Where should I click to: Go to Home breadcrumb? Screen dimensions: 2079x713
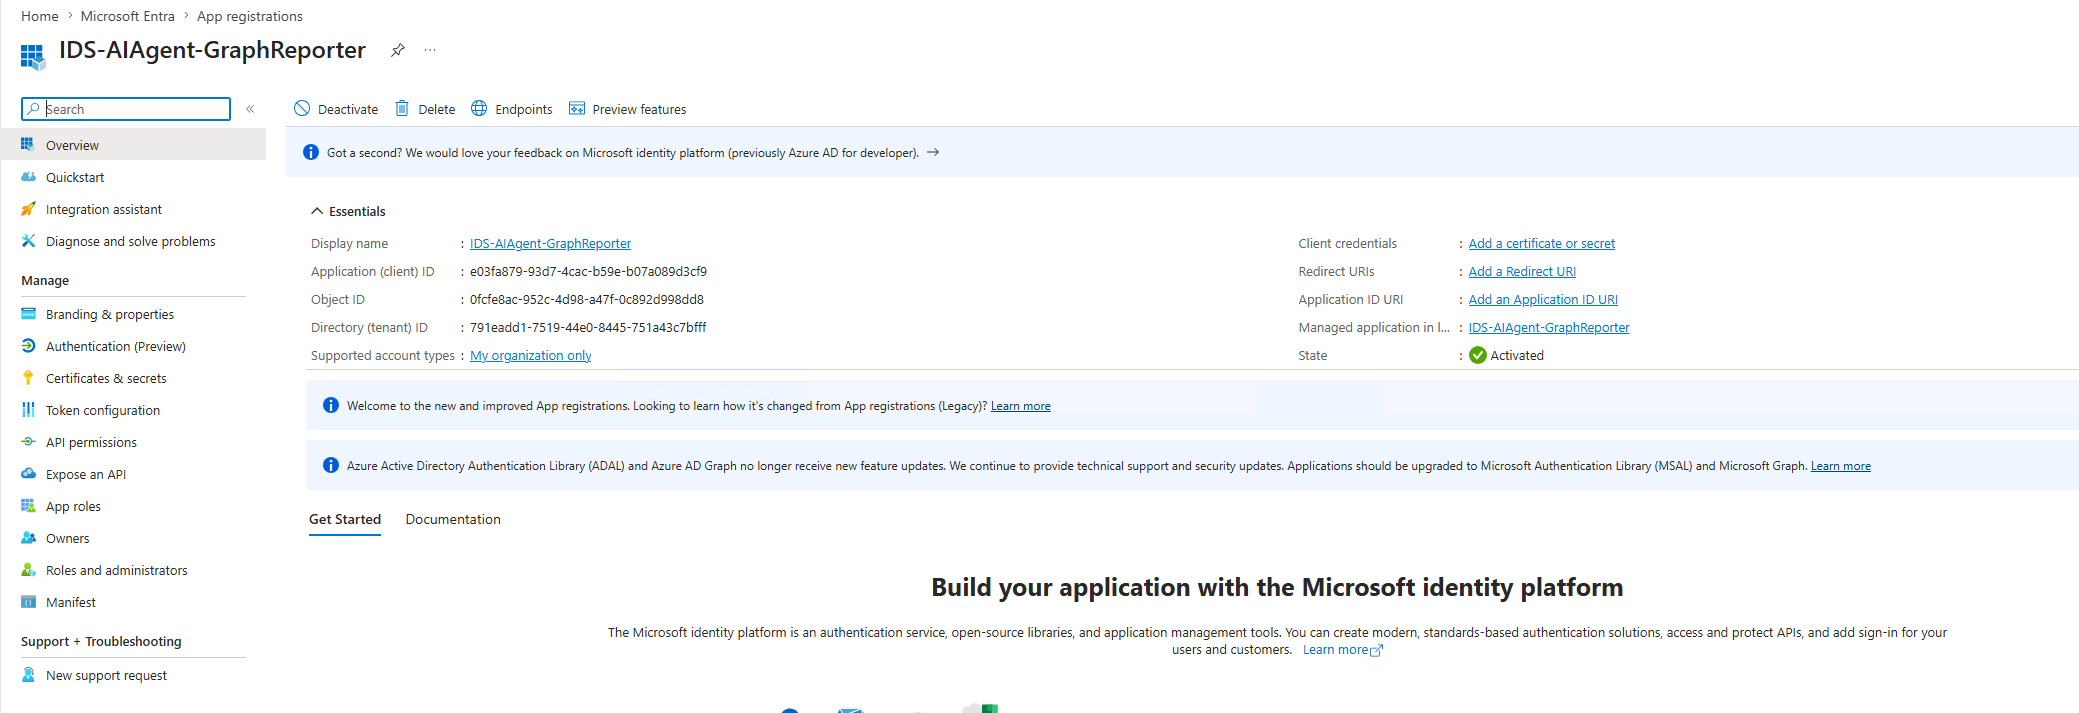[x=40, y=16]
